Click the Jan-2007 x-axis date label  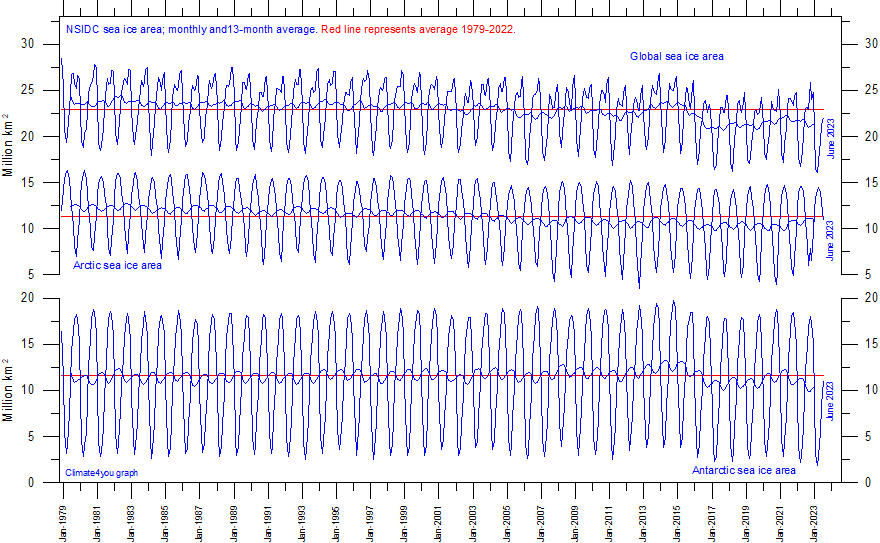[x=541, y=514]
